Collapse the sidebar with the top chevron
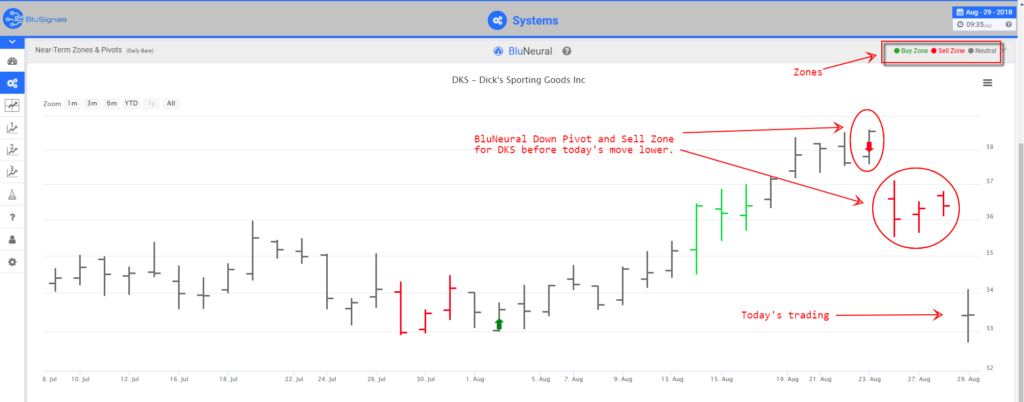 pyautogui.click(x=12, y=42)
